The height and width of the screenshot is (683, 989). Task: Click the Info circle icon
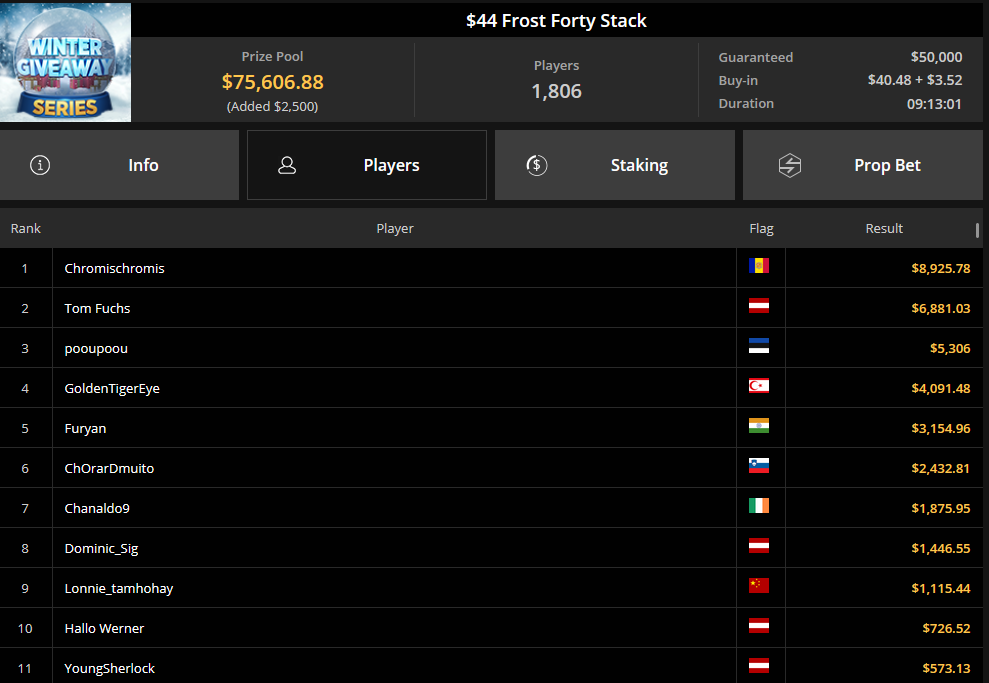[40, 165]
